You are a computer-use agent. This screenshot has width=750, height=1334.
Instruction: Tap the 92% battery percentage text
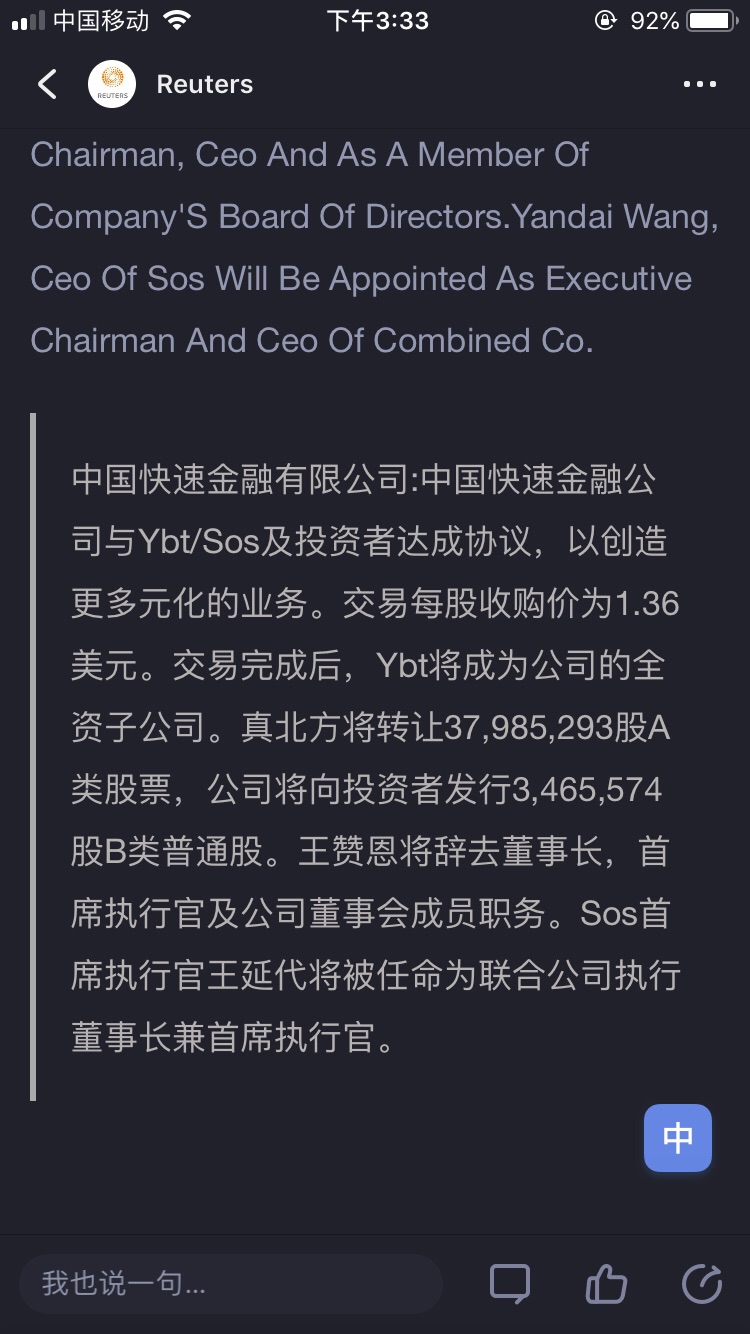click(x=655, y=21)
